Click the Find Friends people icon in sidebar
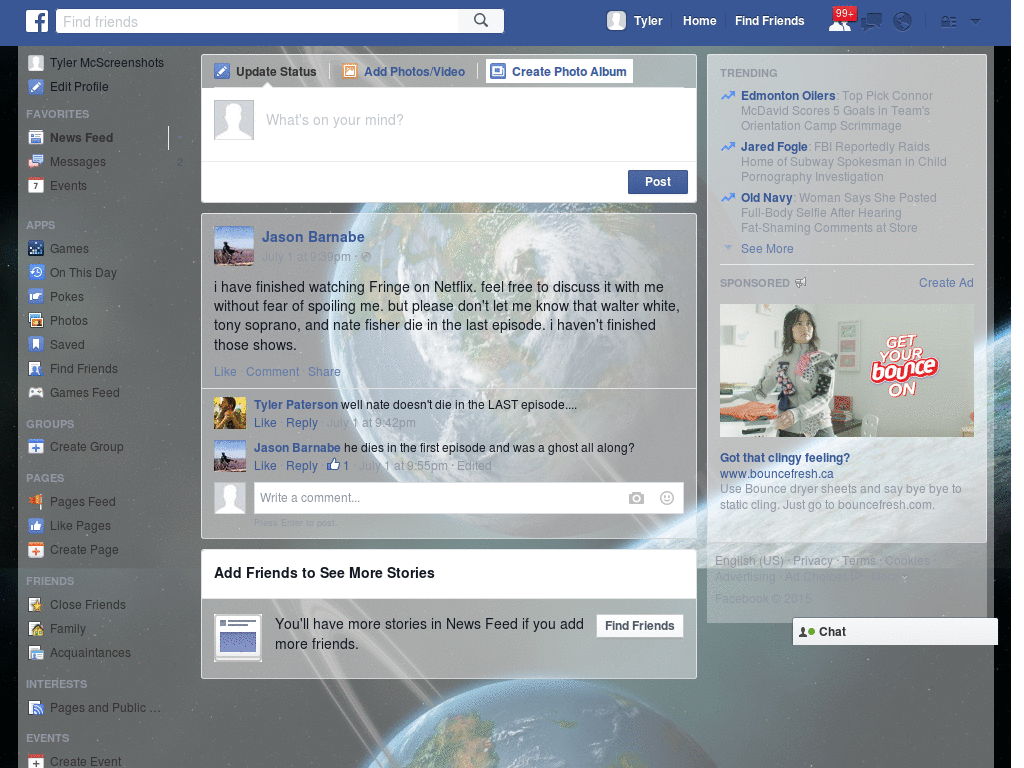1024x768 pixels. (x=36, y=368)
